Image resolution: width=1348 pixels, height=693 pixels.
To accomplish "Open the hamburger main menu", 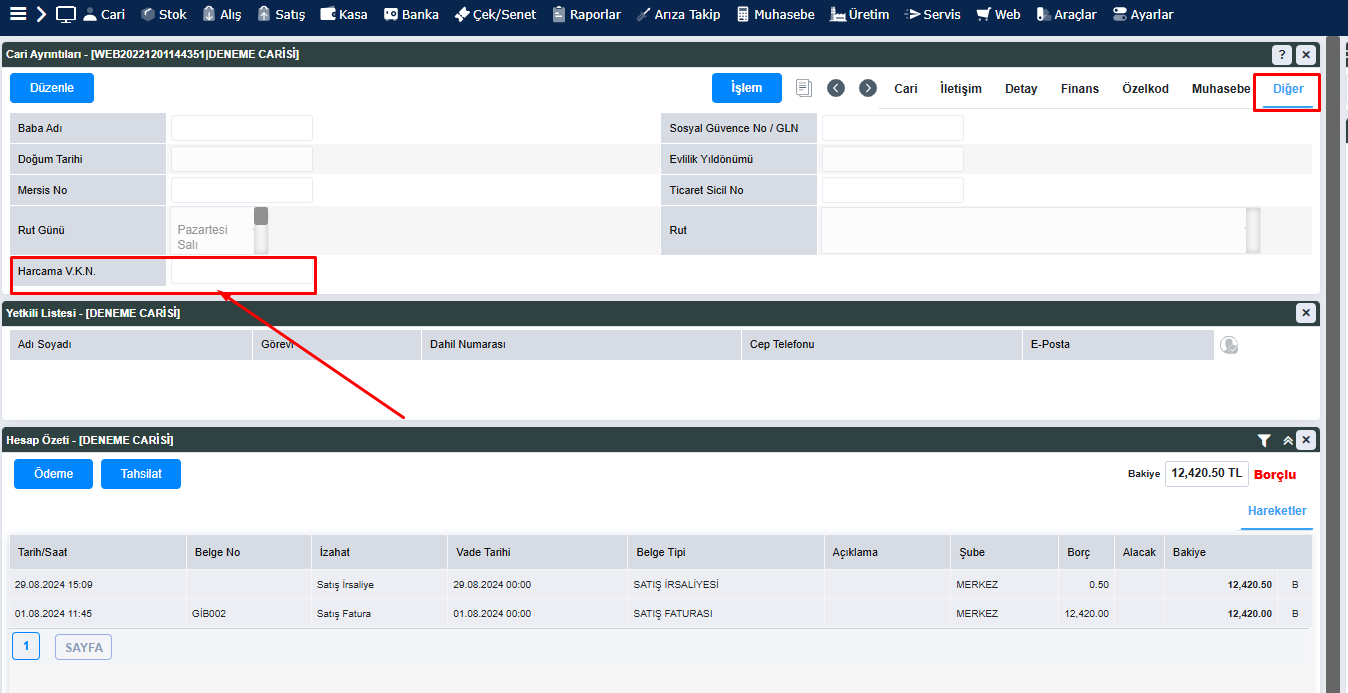I will [17, 14].
